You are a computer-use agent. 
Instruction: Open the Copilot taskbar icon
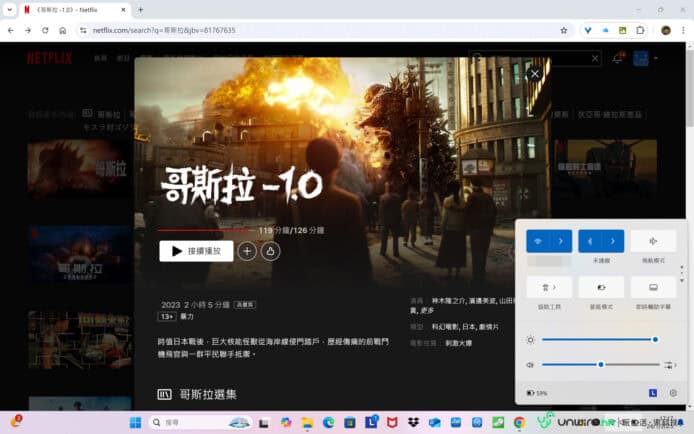point(286,423)
